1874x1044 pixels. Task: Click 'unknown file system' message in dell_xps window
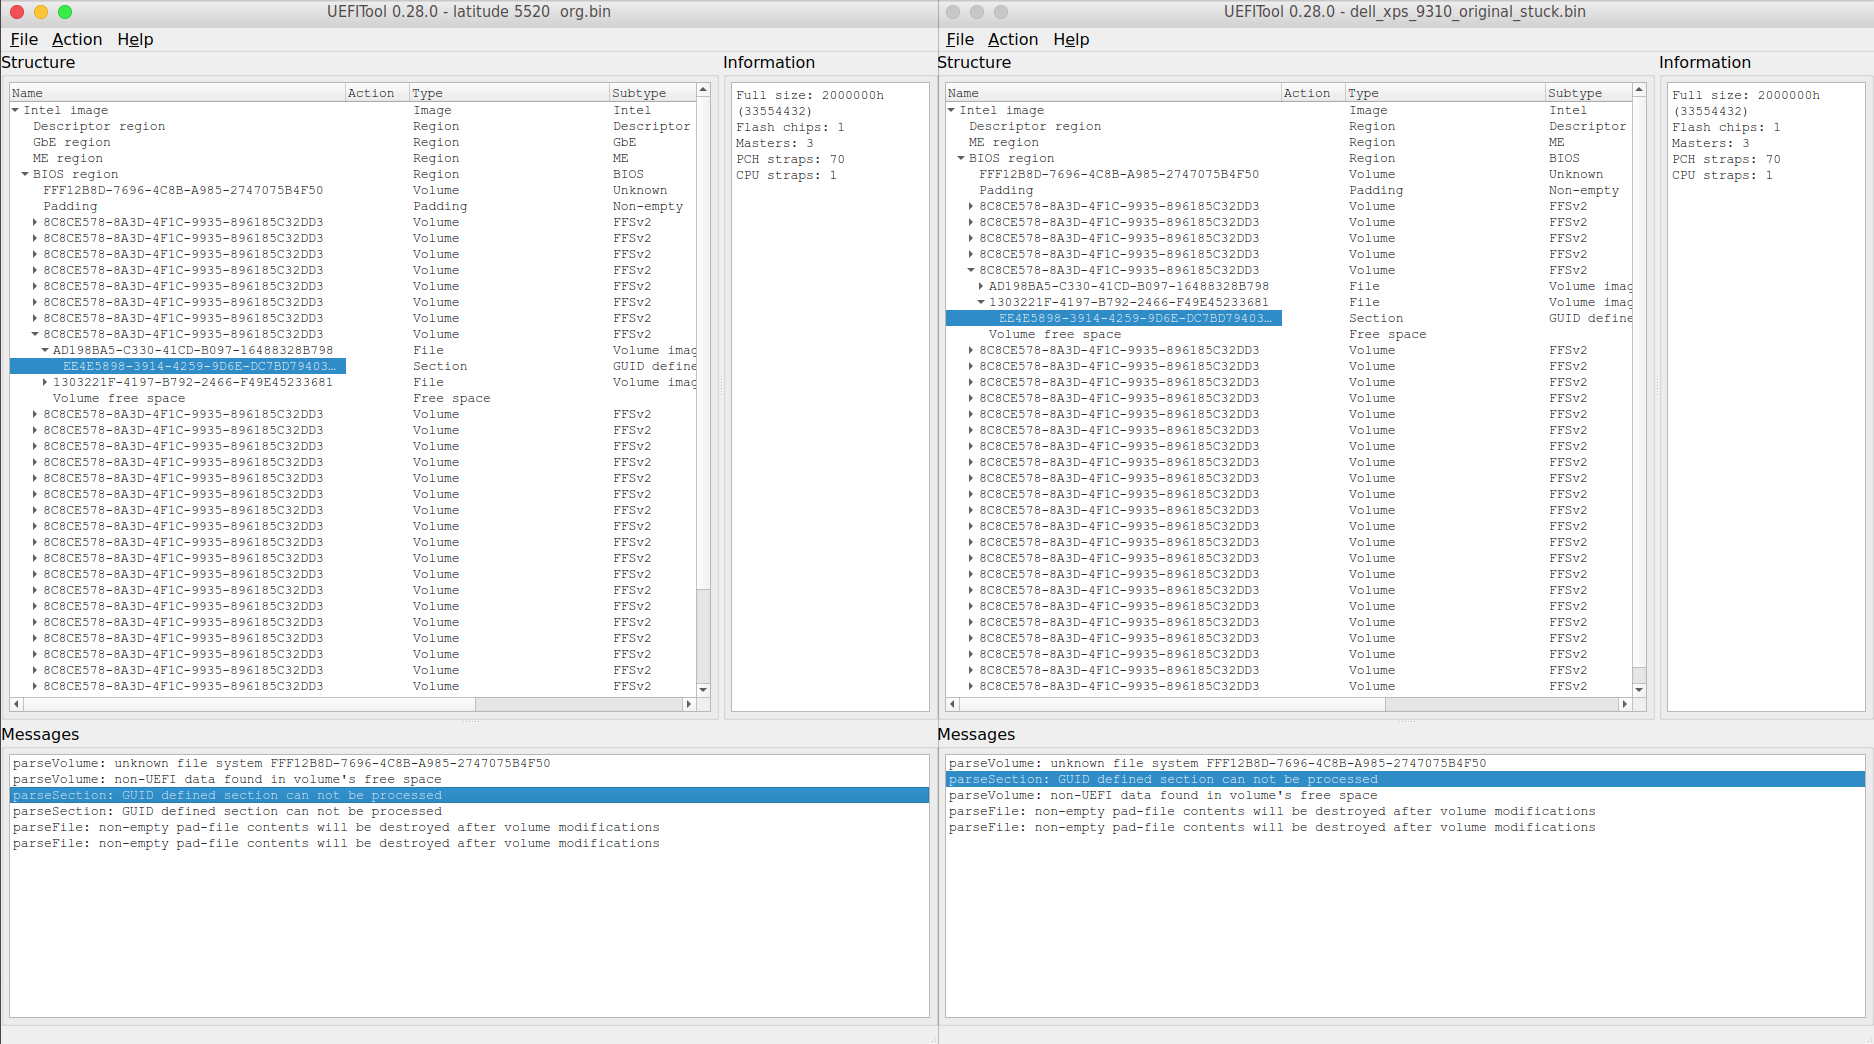point(1405,763)
